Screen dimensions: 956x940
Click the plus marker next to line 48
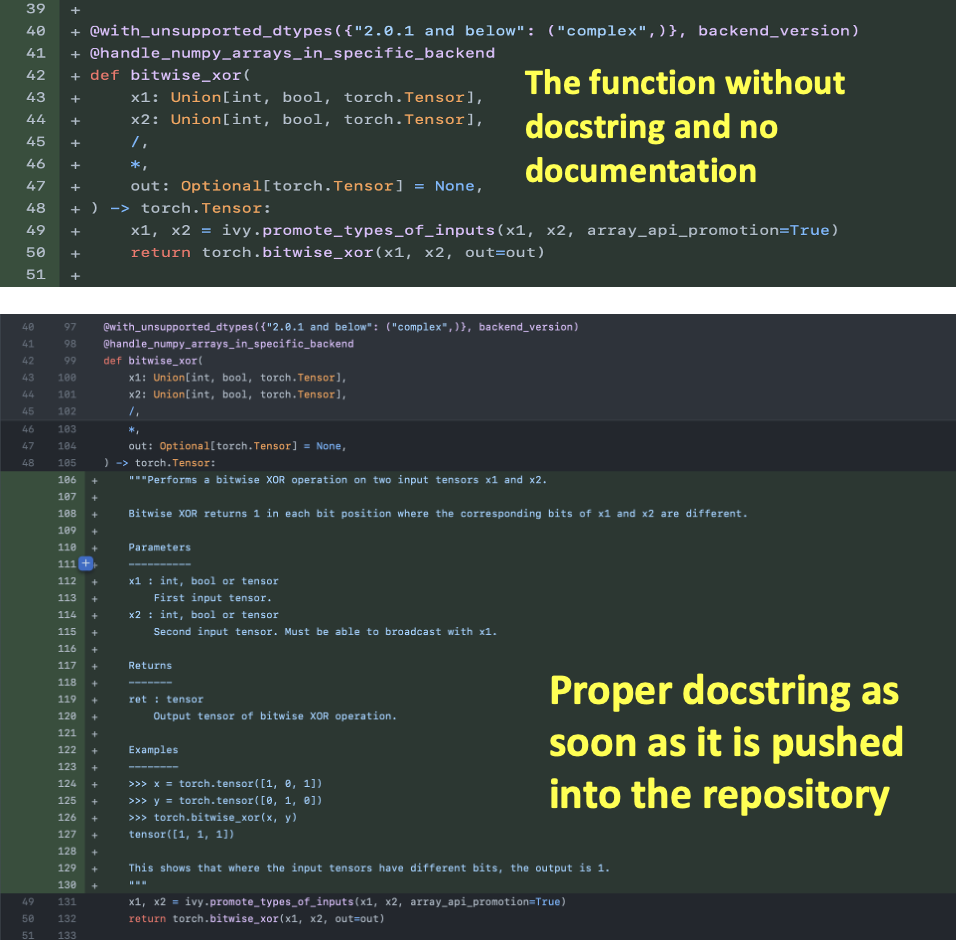(74, 208)
